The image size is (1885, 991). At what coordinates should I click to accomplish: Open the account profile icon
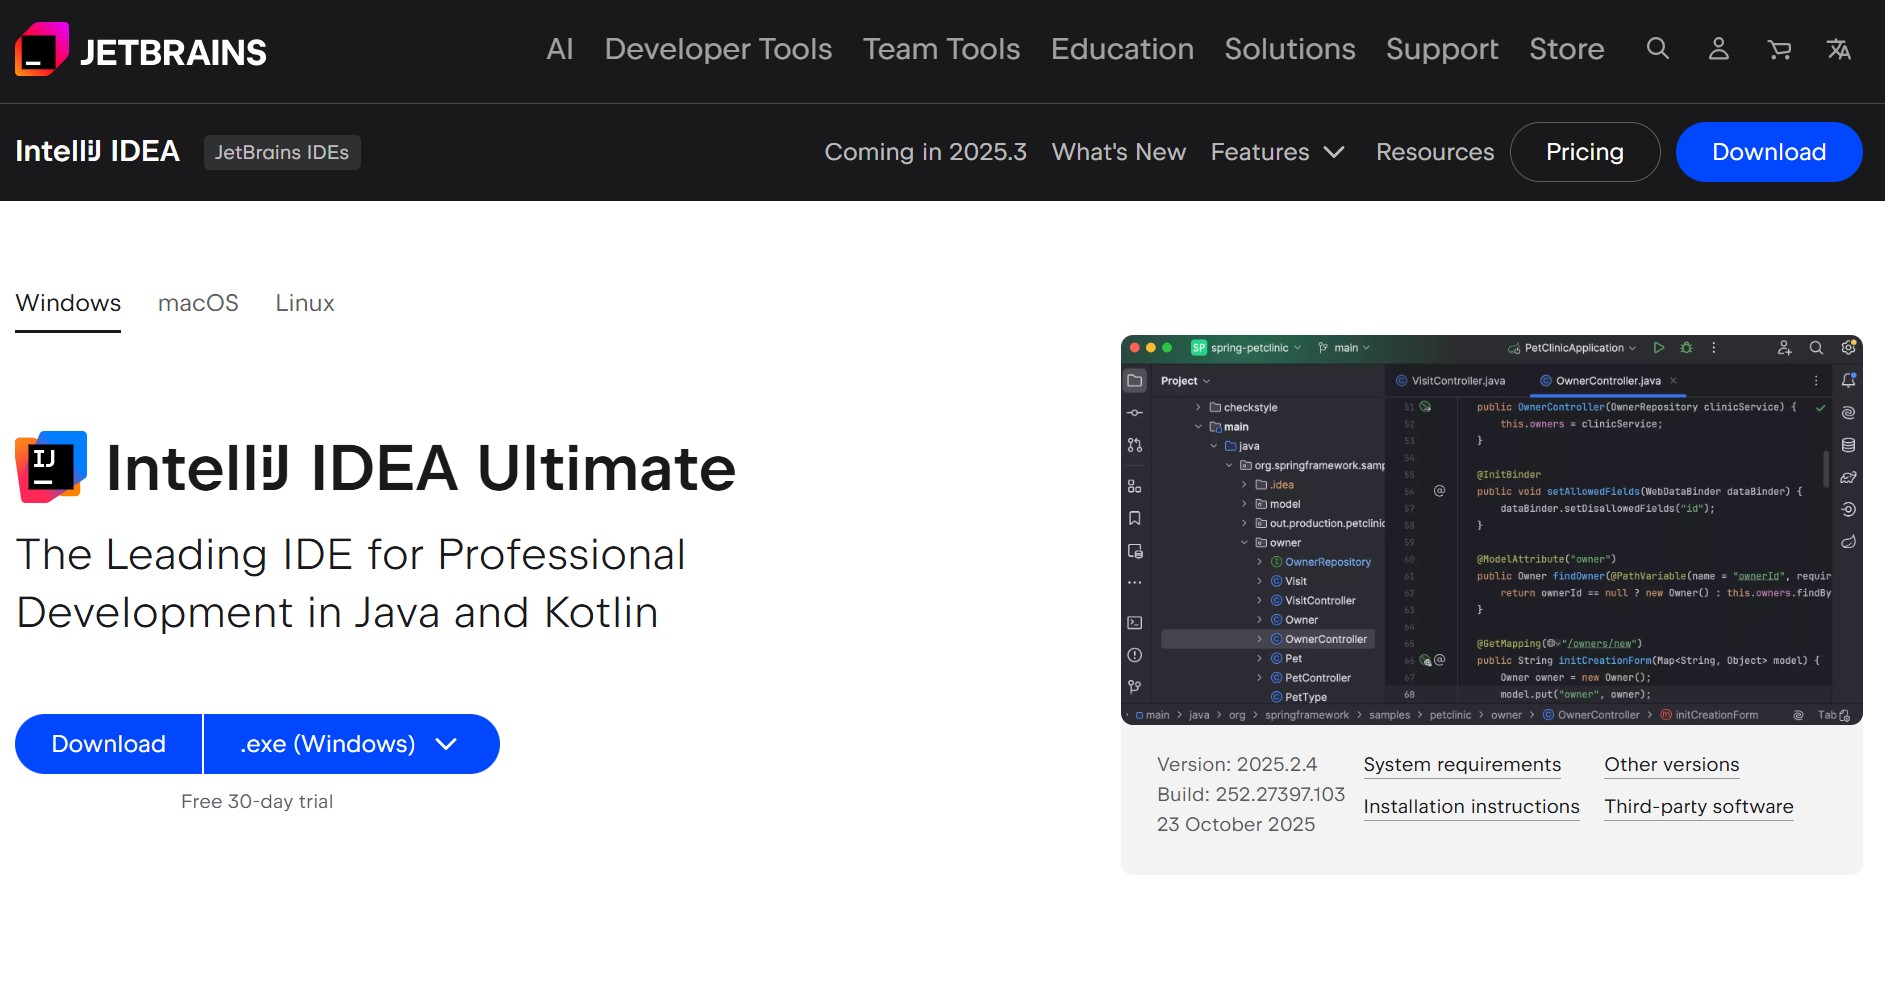pos(1719,49)
